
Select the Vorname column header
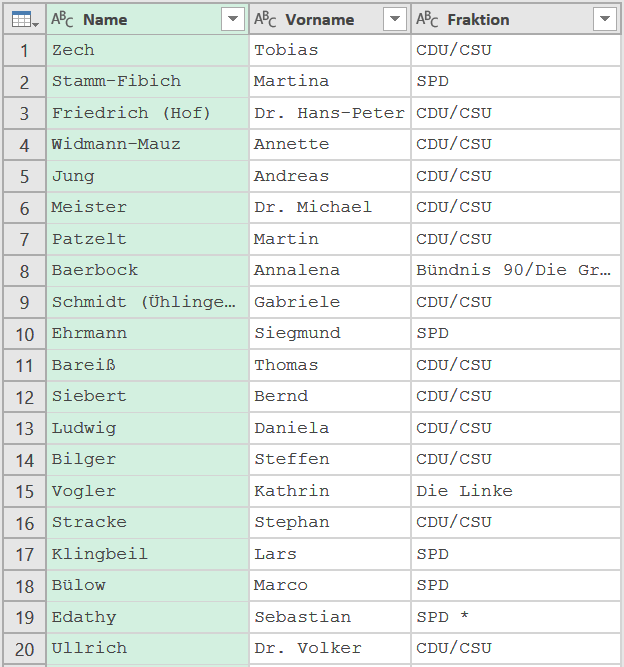click(x=330, y=19)
